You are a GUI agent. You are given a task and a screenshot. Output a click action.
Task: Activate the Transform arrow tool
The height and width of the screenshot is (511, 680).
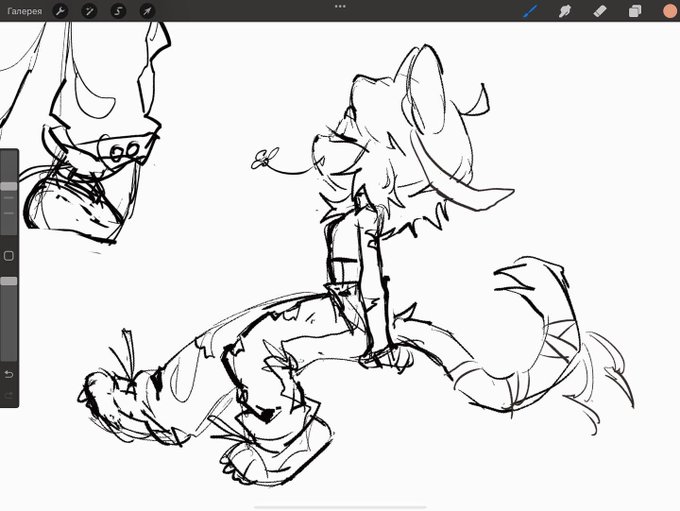tap(147, 11)
